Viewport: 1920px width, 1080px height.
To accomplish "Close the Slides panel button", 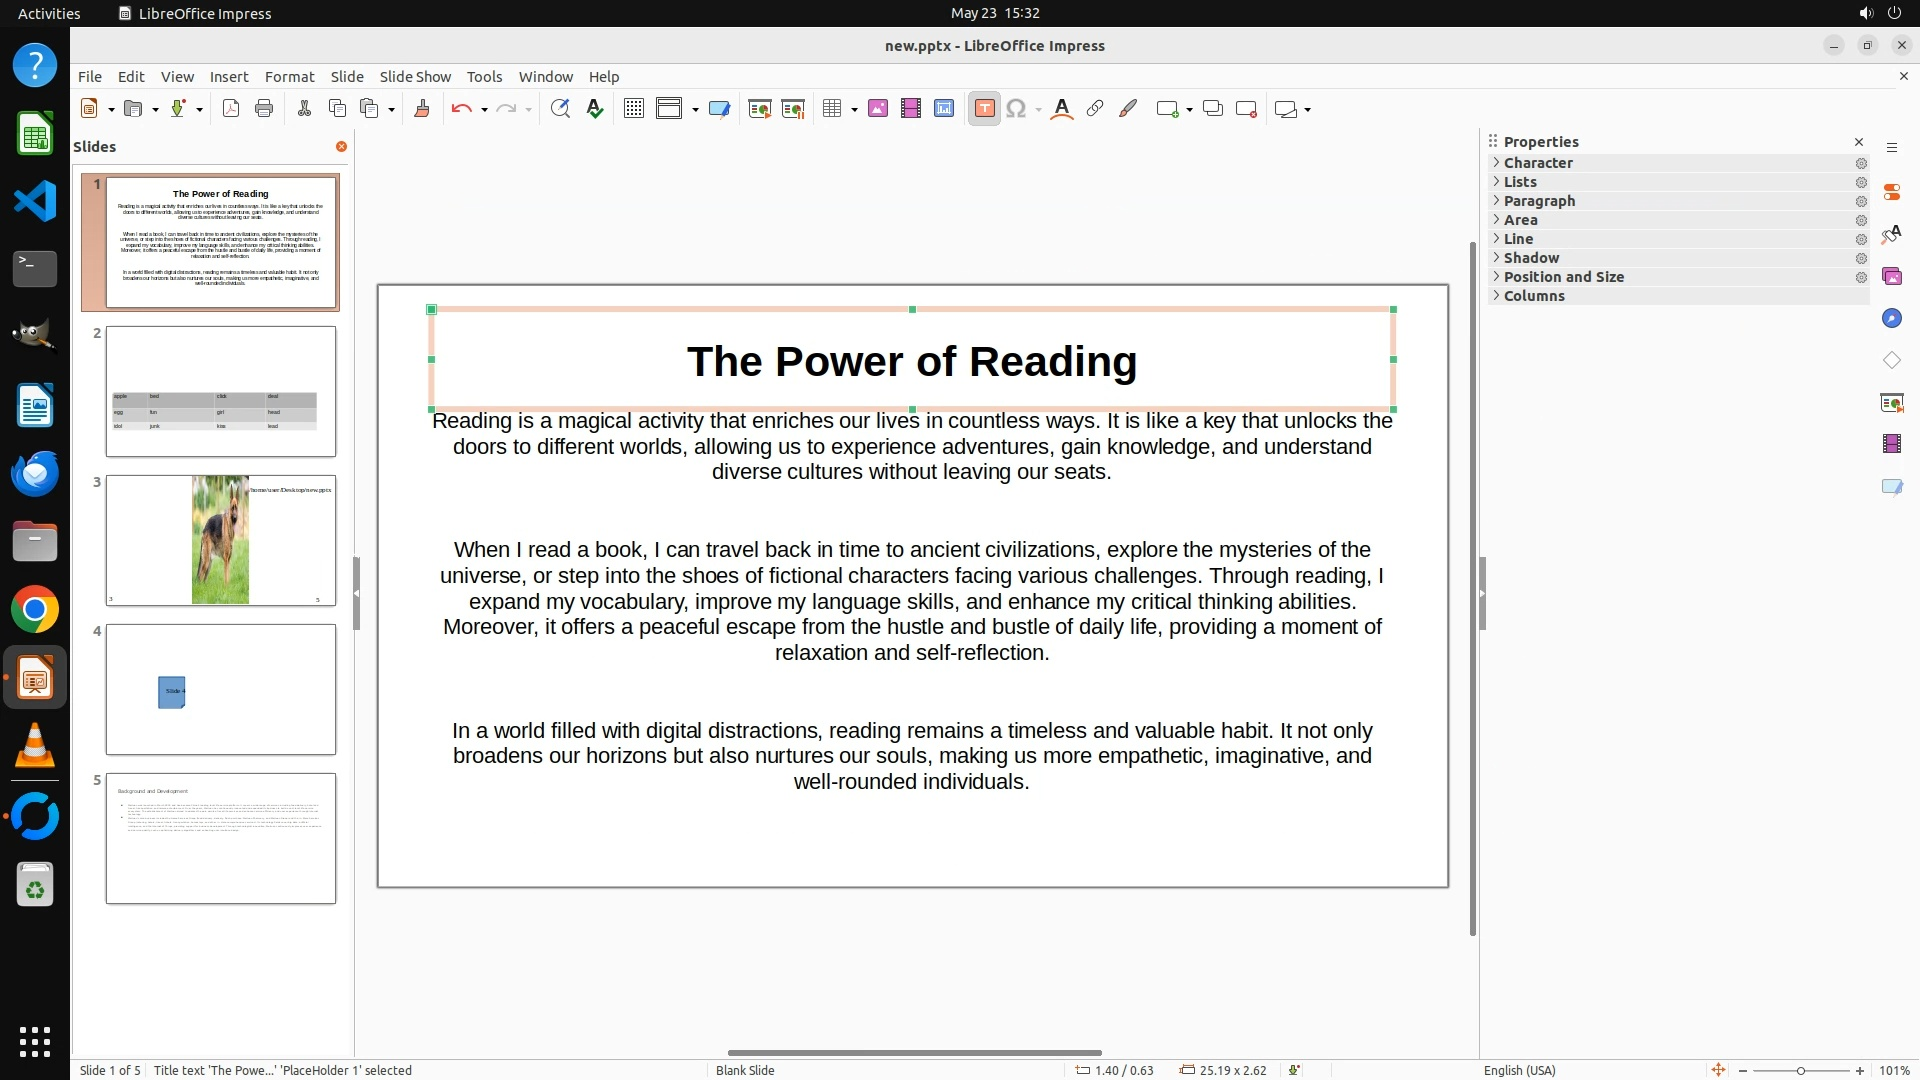I will click(341, 147).
